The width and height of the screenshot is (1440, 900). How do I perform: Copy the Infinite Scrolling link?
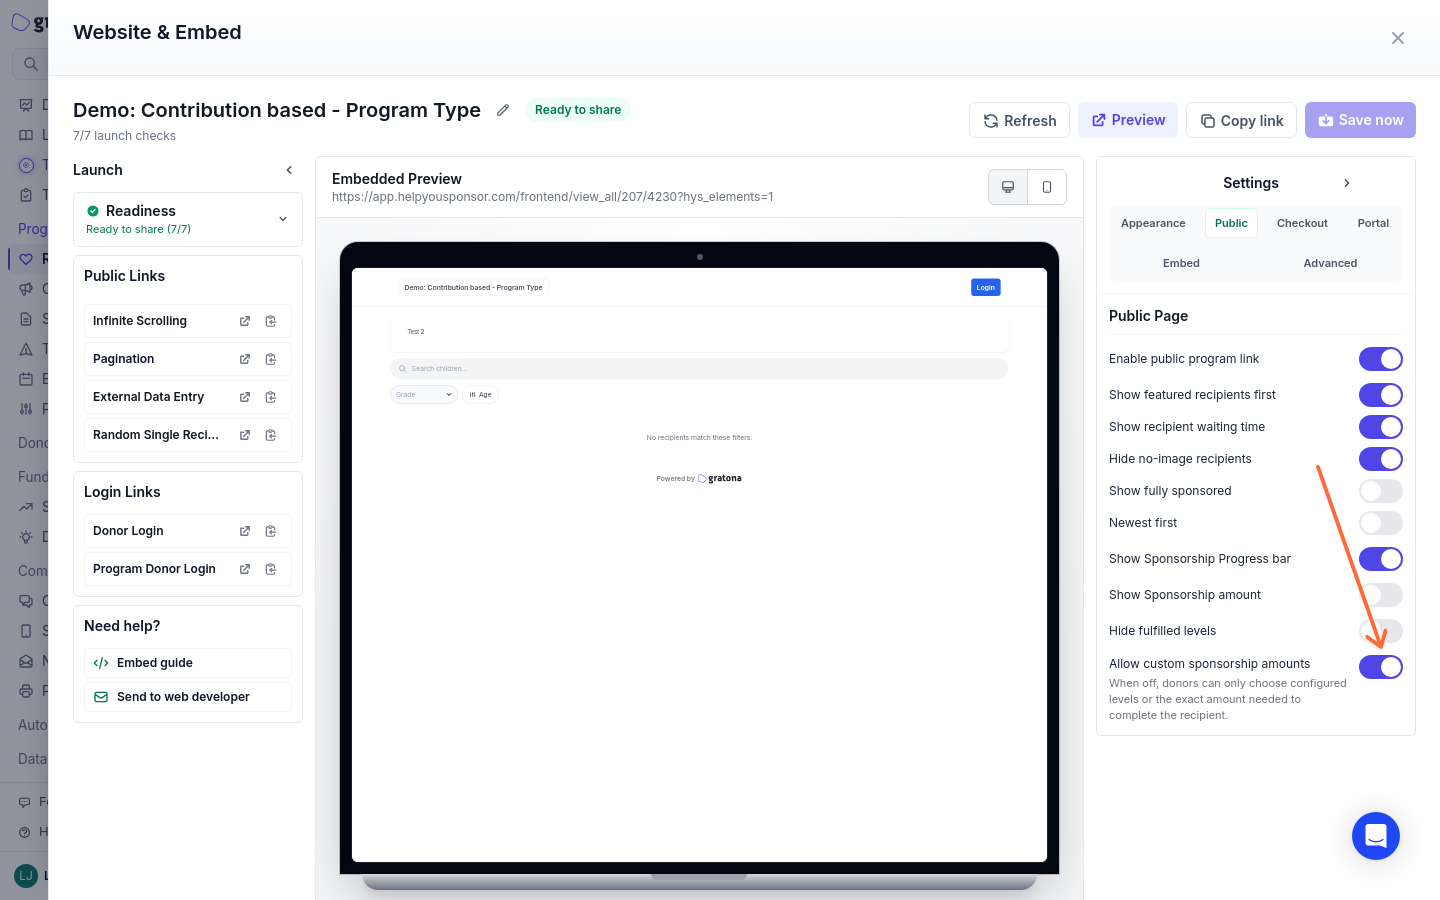(x=271, y=321)
